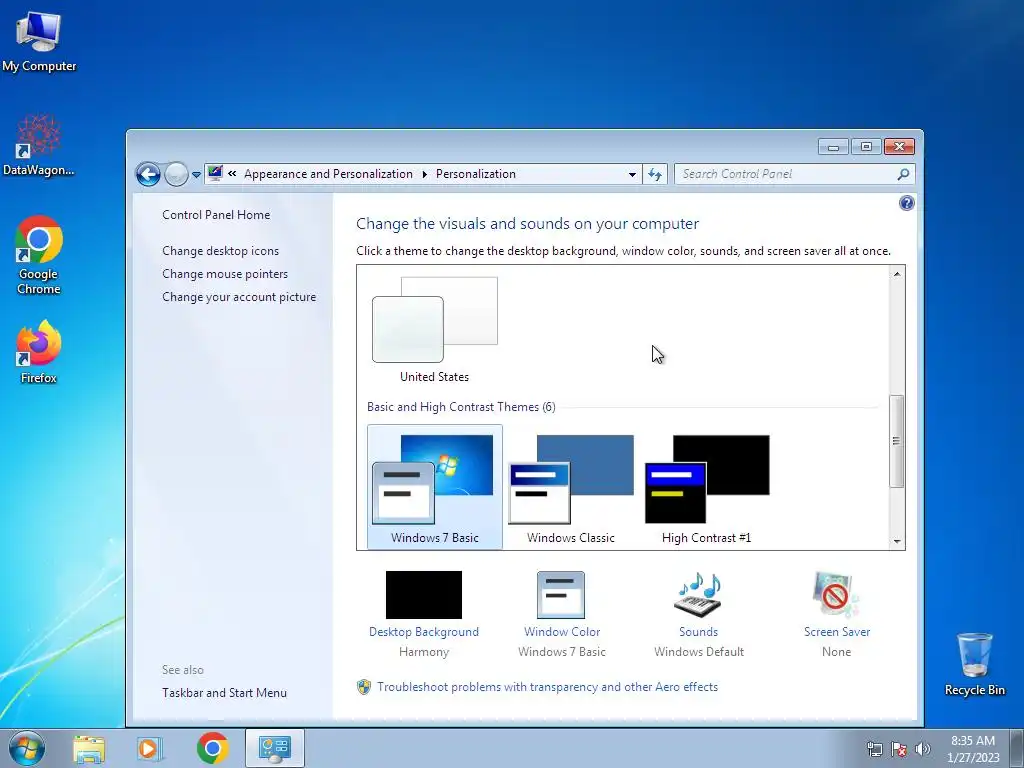Open Windows Explorer from the taskbar
Screen dimensions: 1024x768
[89, 748]
